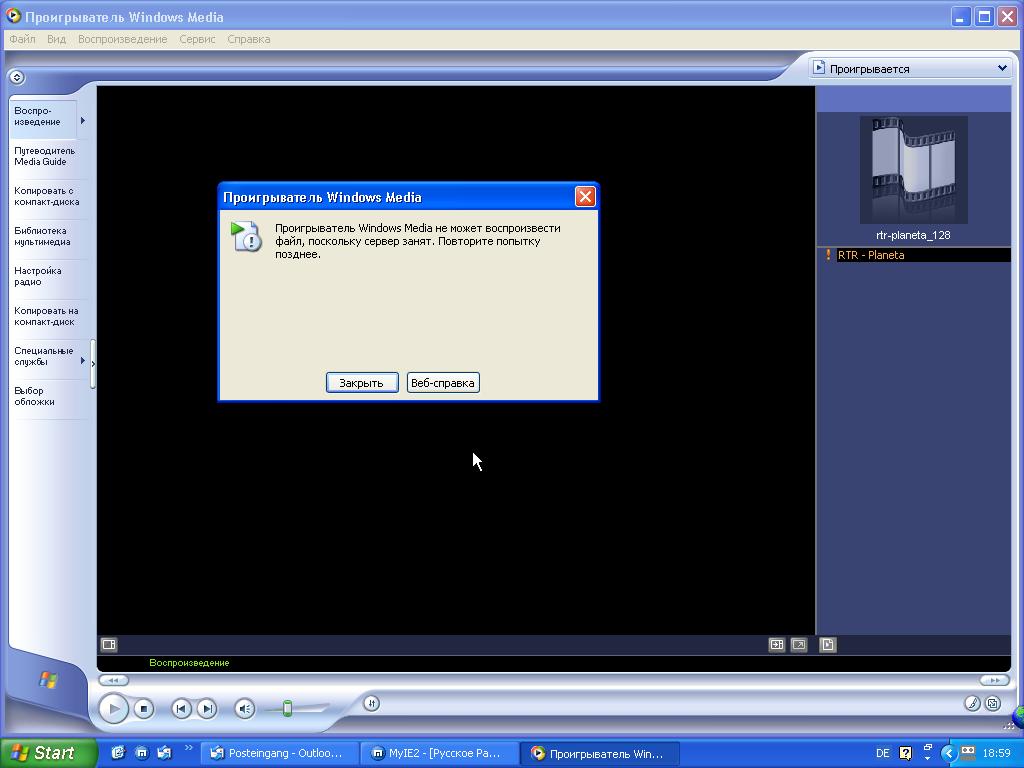Click the fast forward button on seek bar

pos(994,680)
